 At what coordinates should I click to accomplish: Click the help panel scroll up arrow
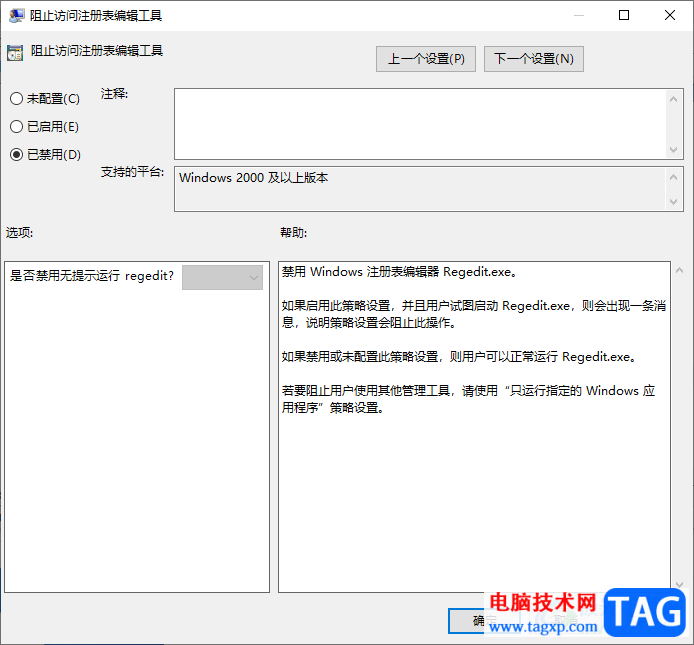point(679,270)
